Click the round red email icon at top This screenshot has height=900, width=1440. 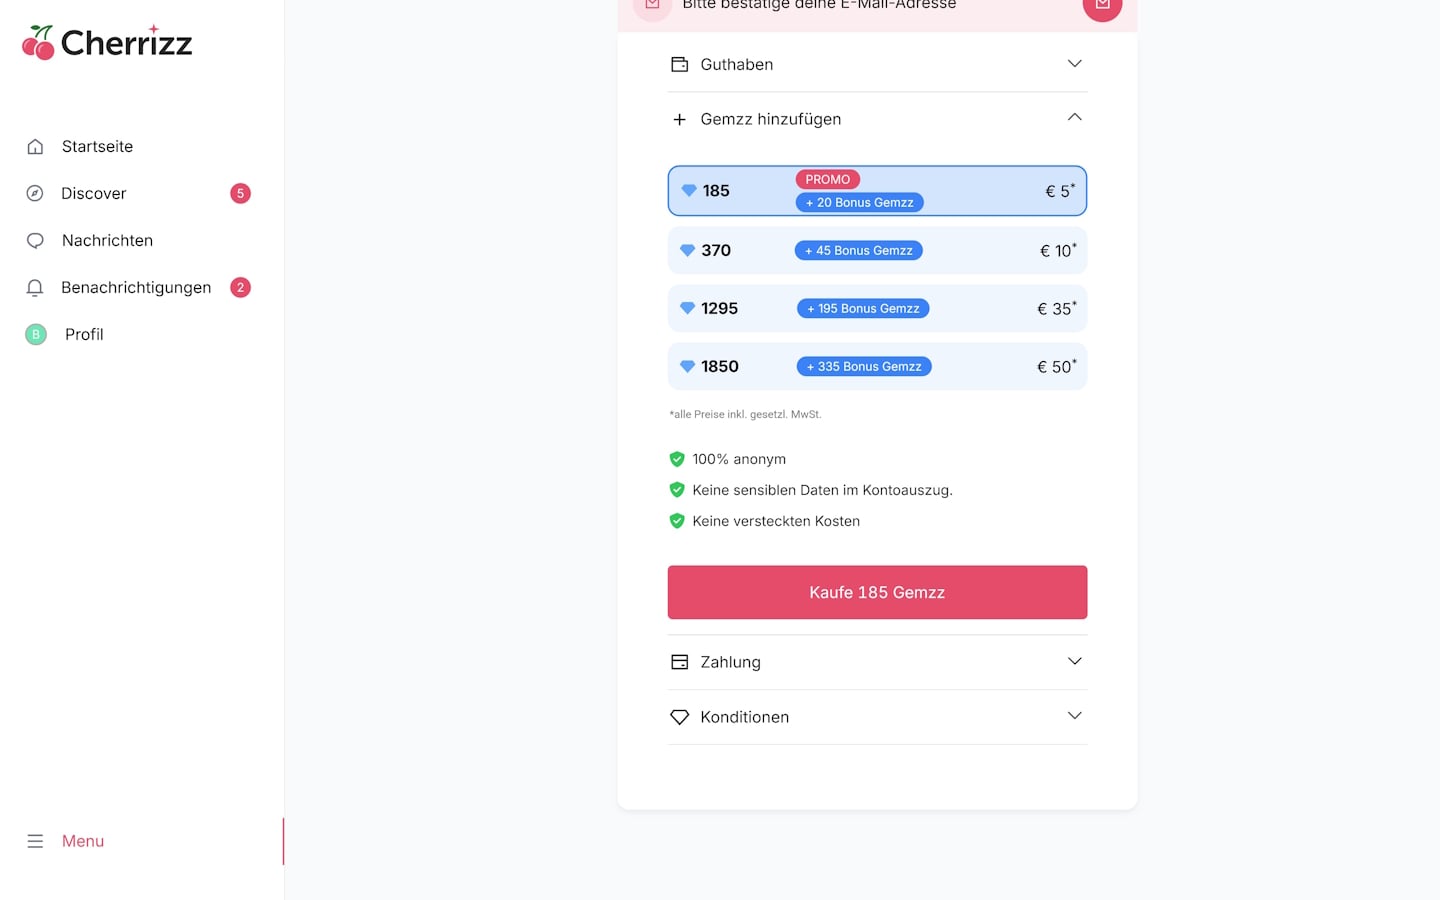(1102, 5)
